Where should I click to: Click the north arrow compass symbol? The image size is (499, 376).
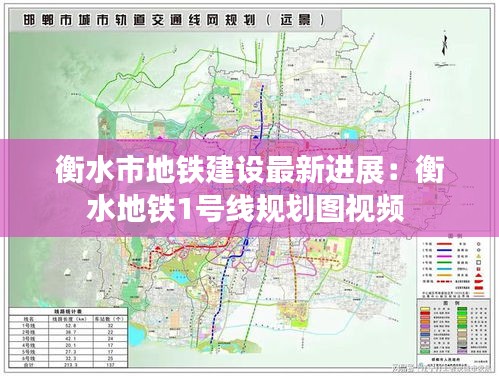click(x=444, y=43)
